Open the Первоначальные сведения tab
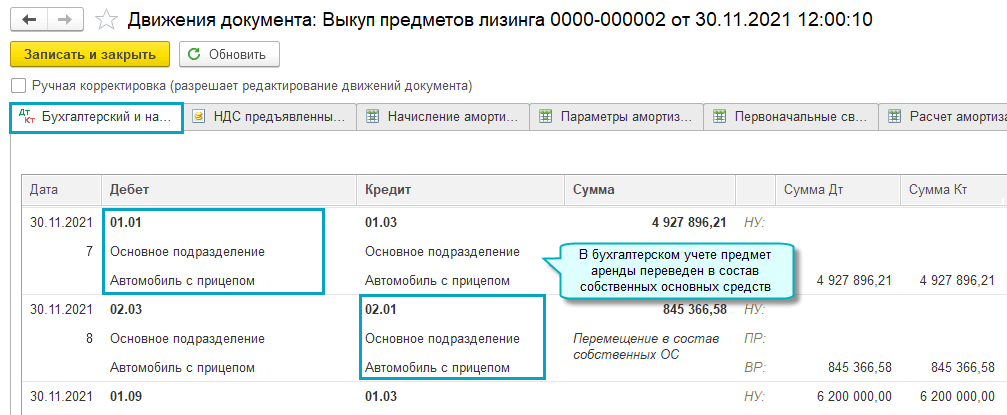 tap(791, 117)
